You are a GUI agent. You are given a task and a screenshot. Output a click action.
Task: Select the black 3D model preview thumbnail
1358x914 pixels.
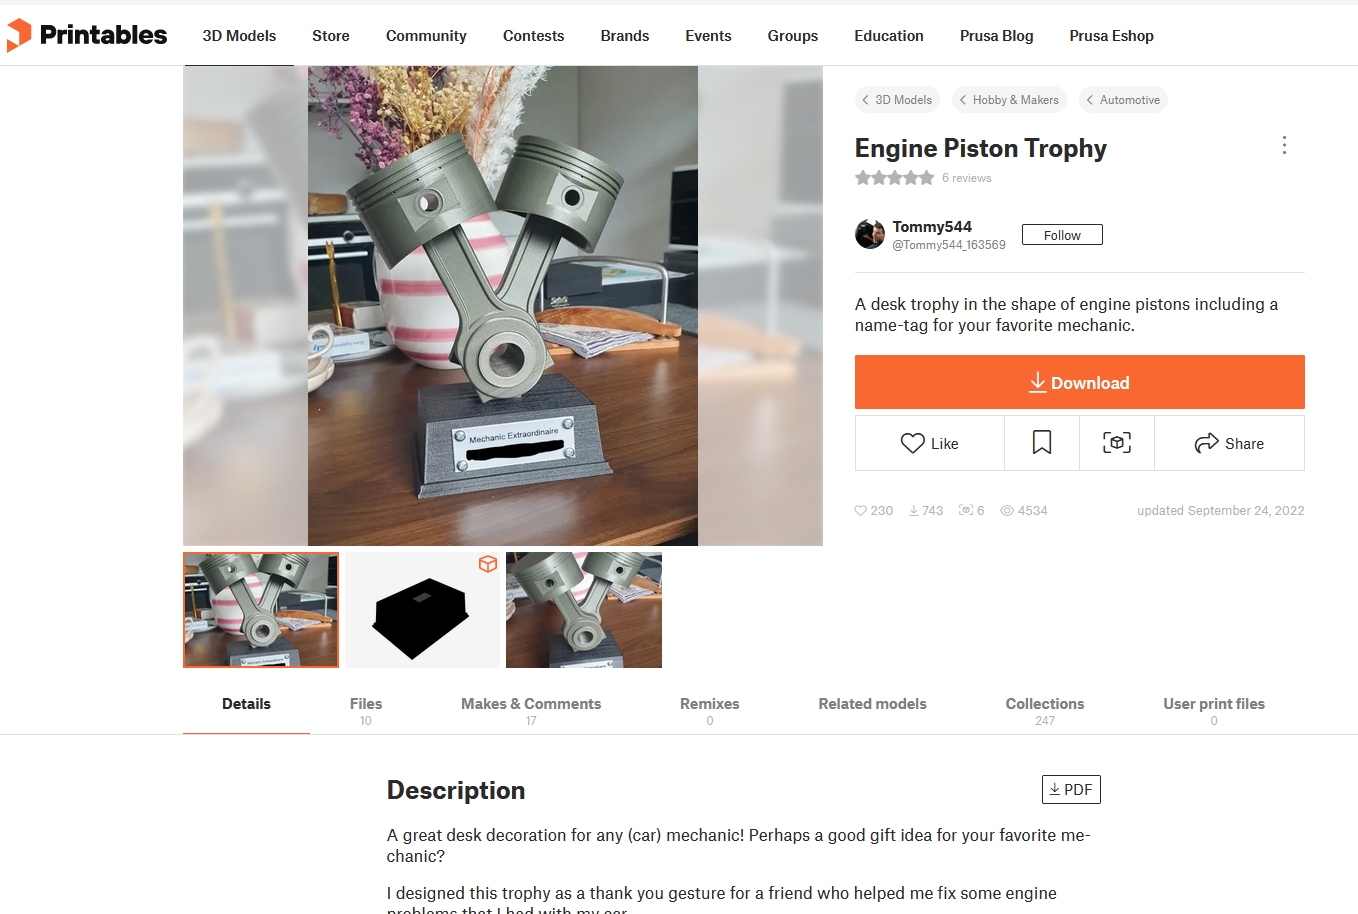[422, 610]
